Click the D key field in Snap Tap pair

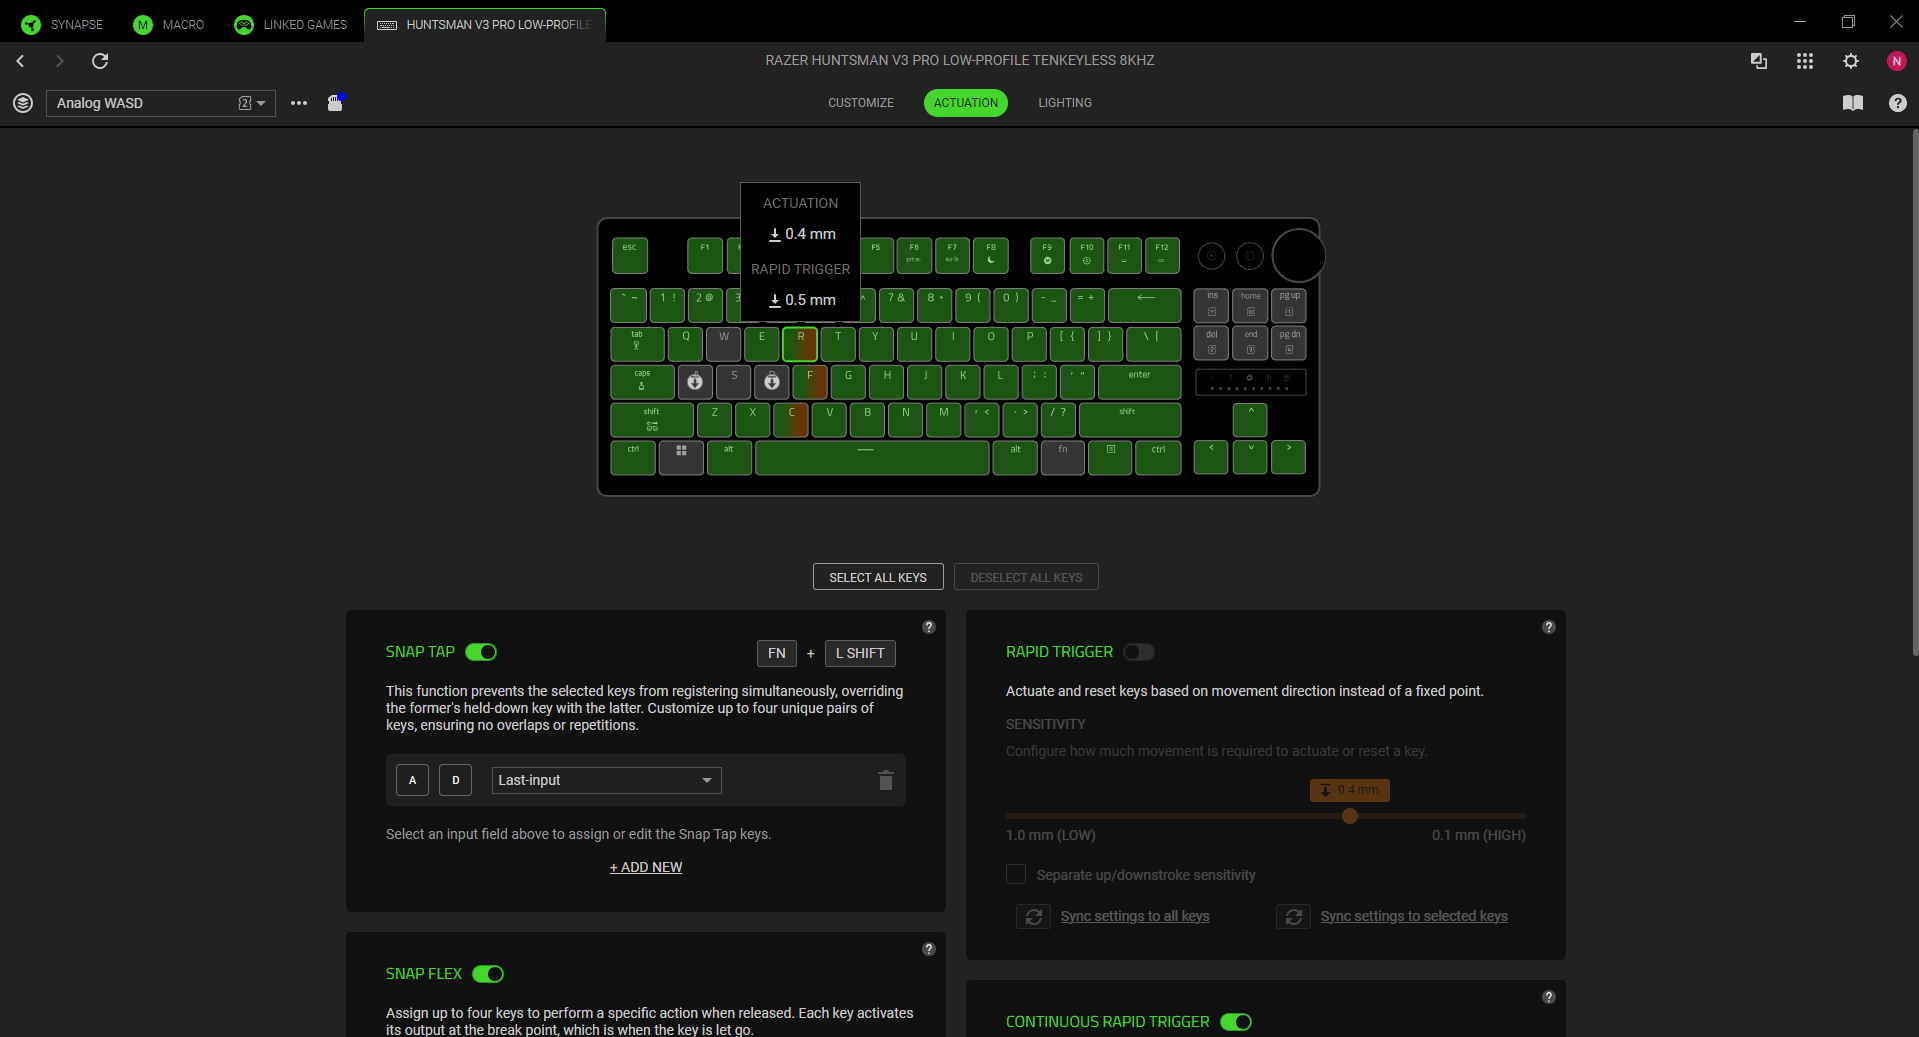point(455,780)
